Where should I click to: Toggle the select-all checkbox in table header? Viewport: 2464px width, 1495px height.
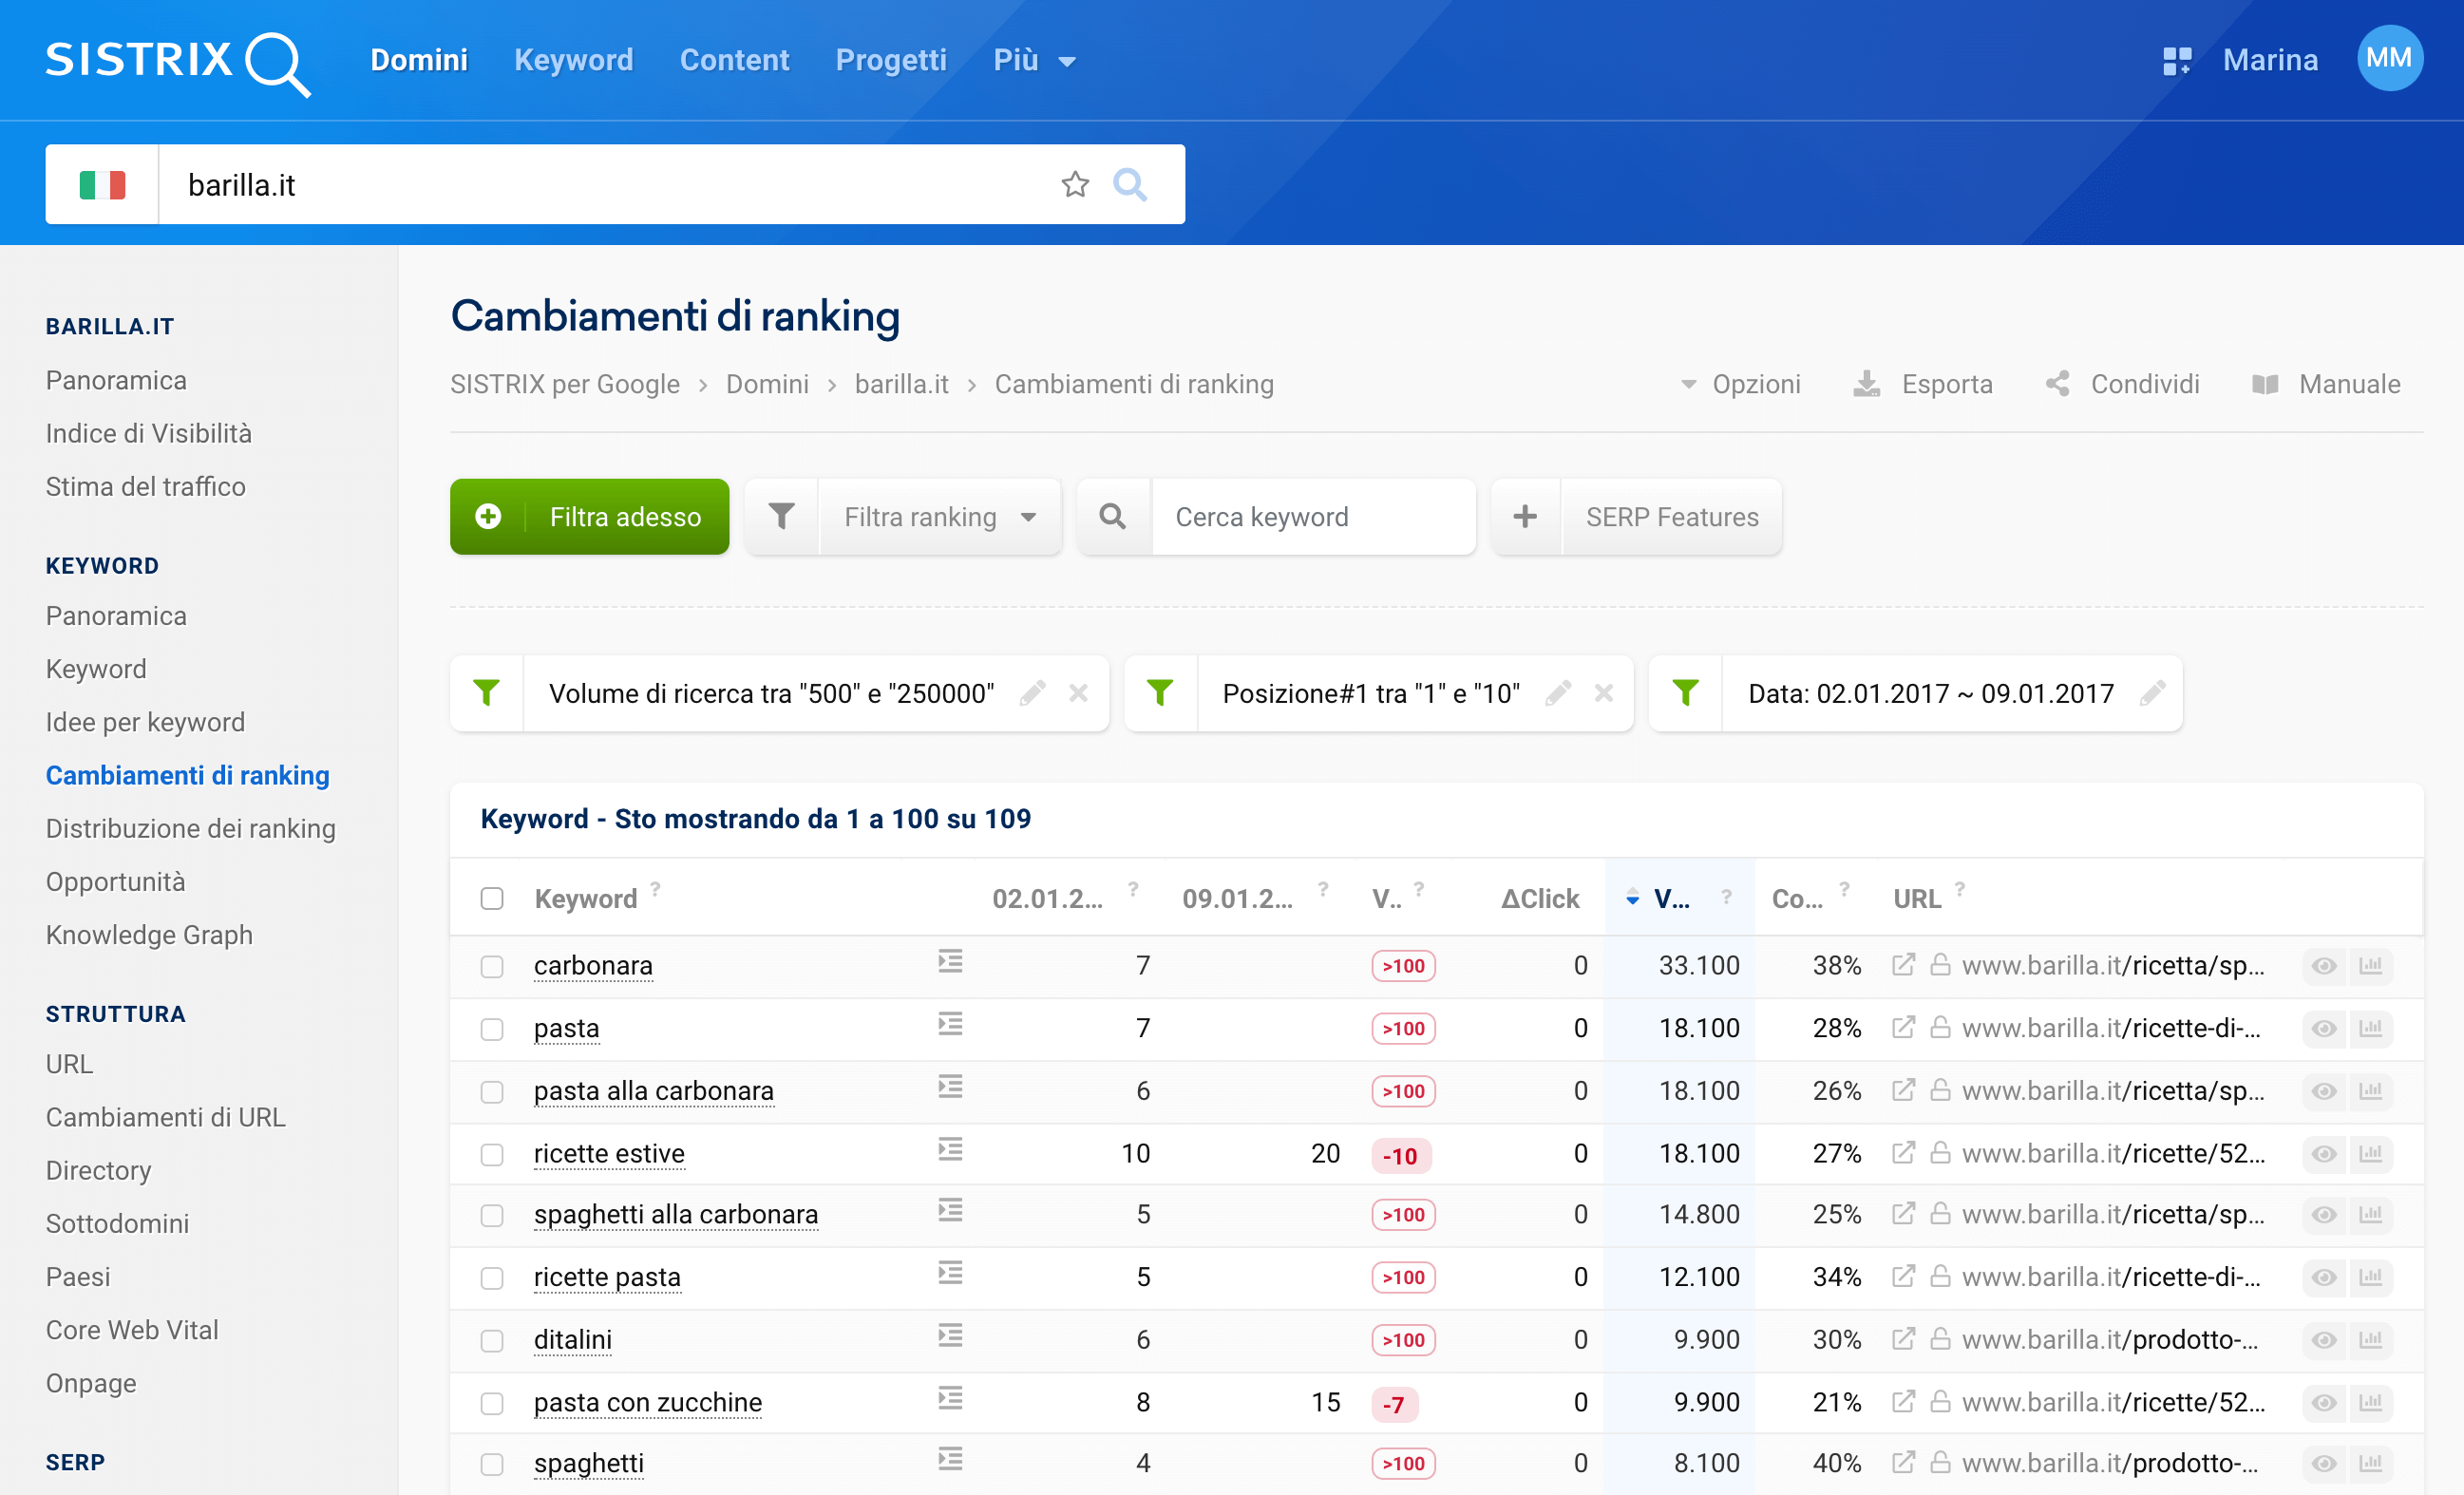pyautogui.click(x=491, y=898)
